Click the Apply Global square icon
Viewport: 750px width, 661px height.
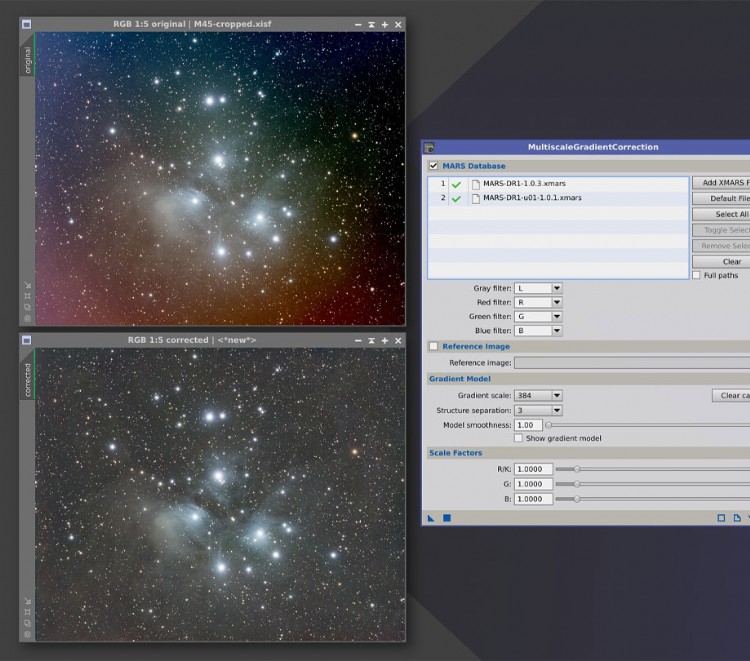(447, 518)
